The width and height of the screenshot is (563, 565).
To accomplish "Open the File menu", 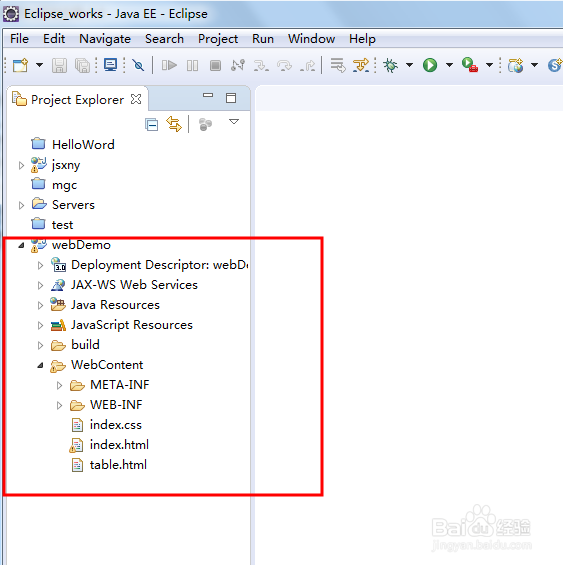I will 19,39.
